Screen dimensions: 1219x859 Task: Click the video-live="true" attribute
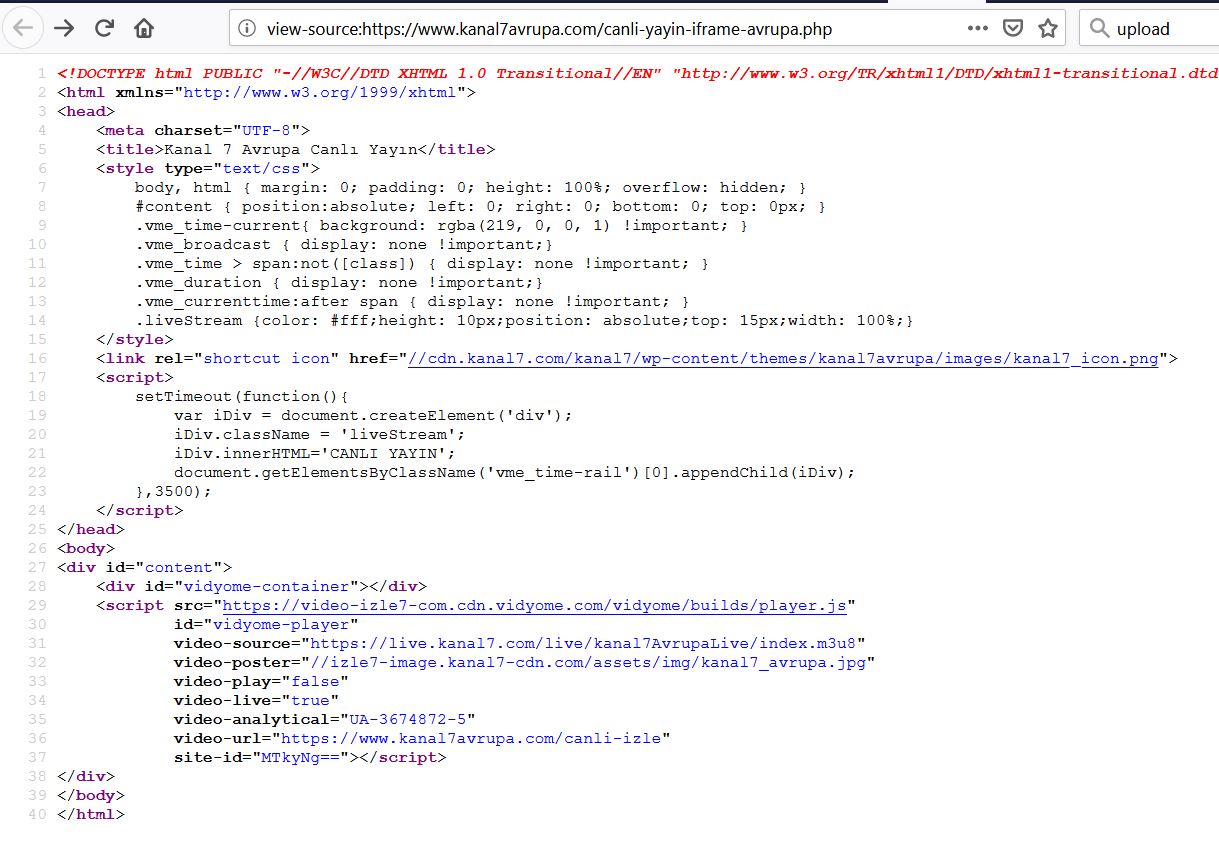256,700
